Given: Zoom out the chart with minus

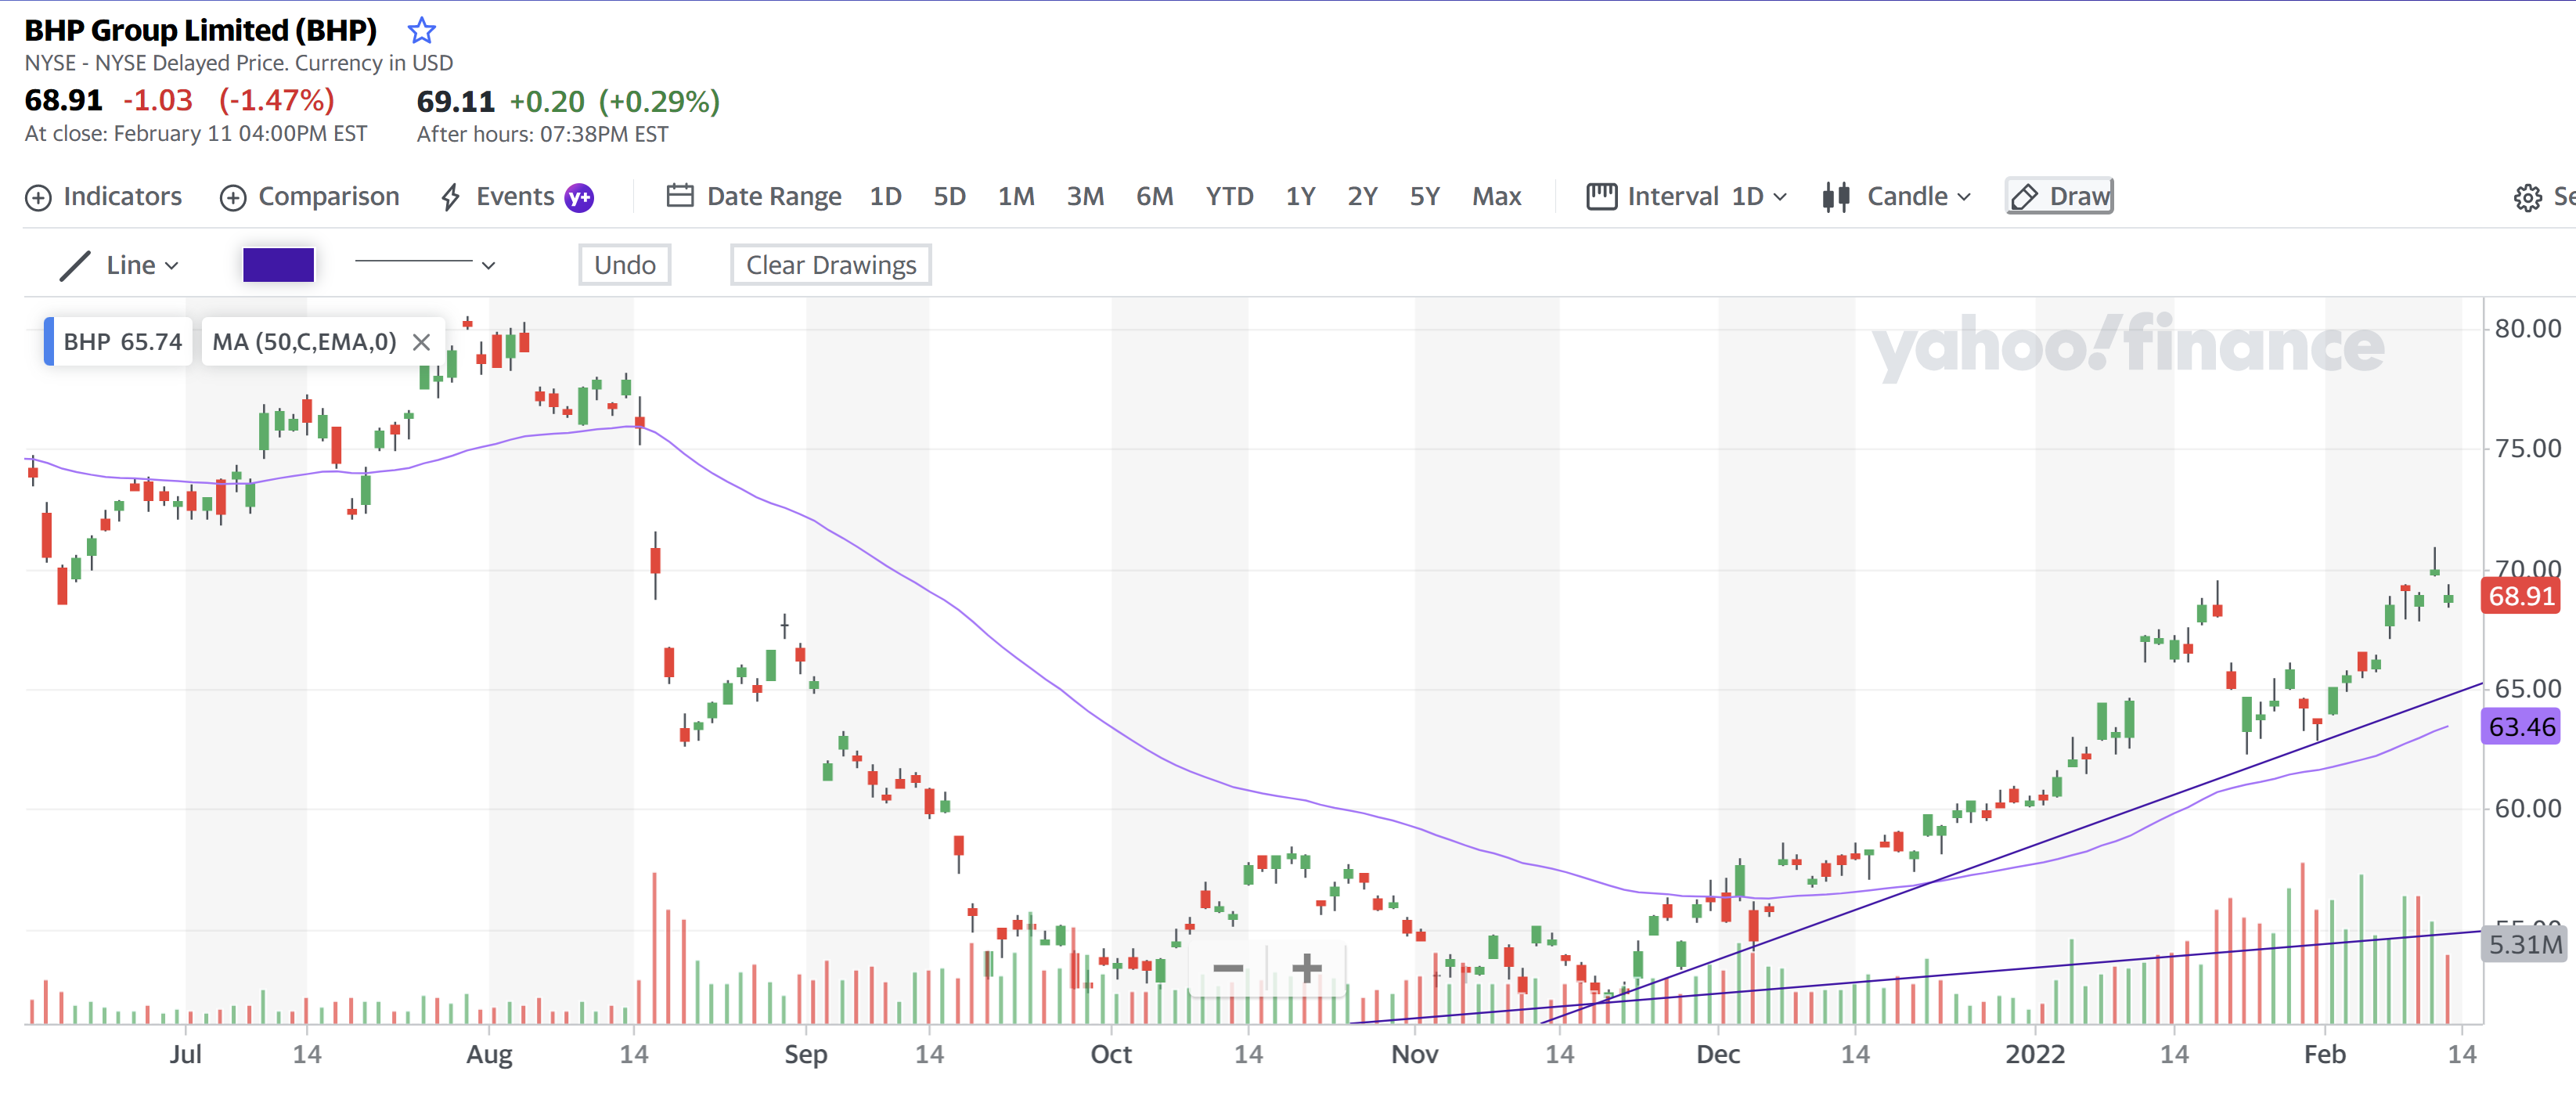Looking at the screenshot, I should click(1228, 969).
